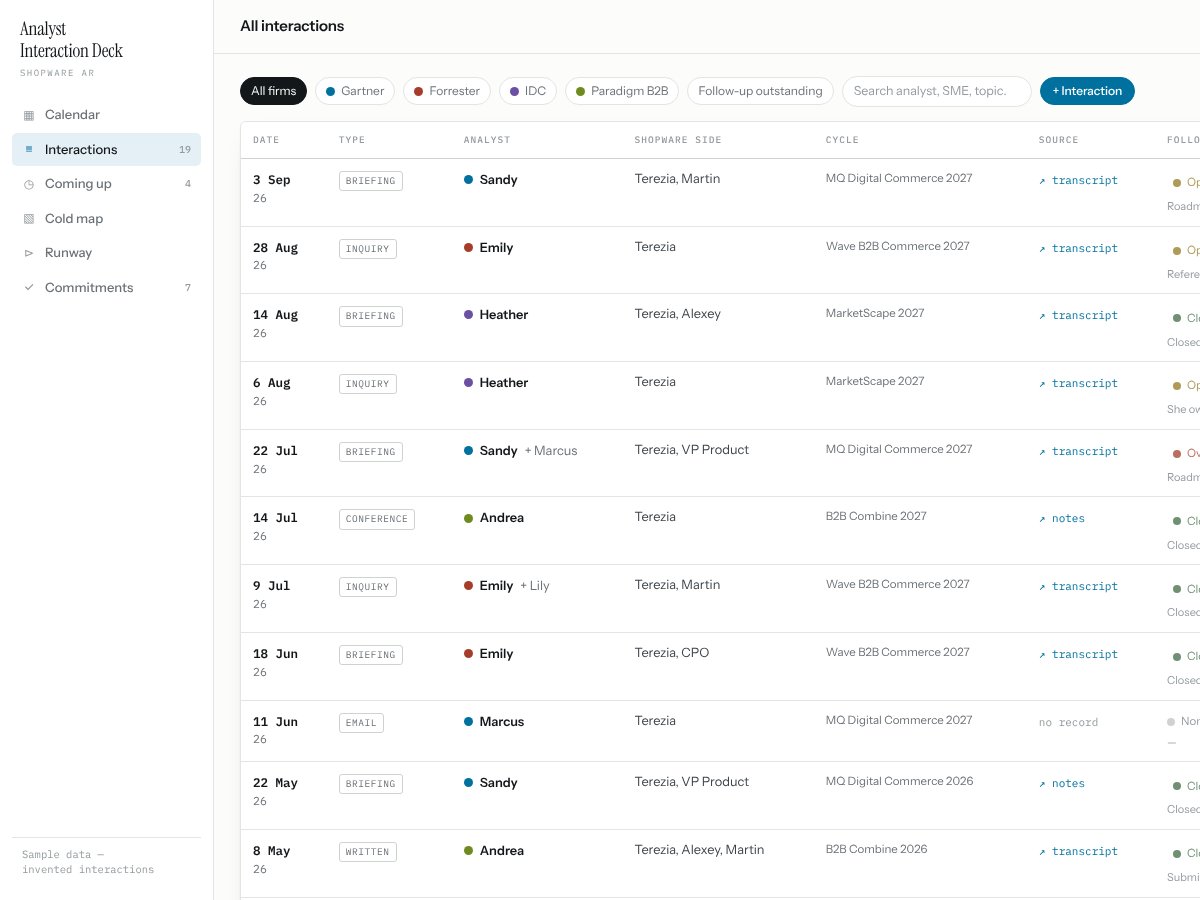Viewport: 1200px width, 900px height.
Task: Open transcript for 3 Sep Sandy briefing
Action: (x=1078, y=181)
